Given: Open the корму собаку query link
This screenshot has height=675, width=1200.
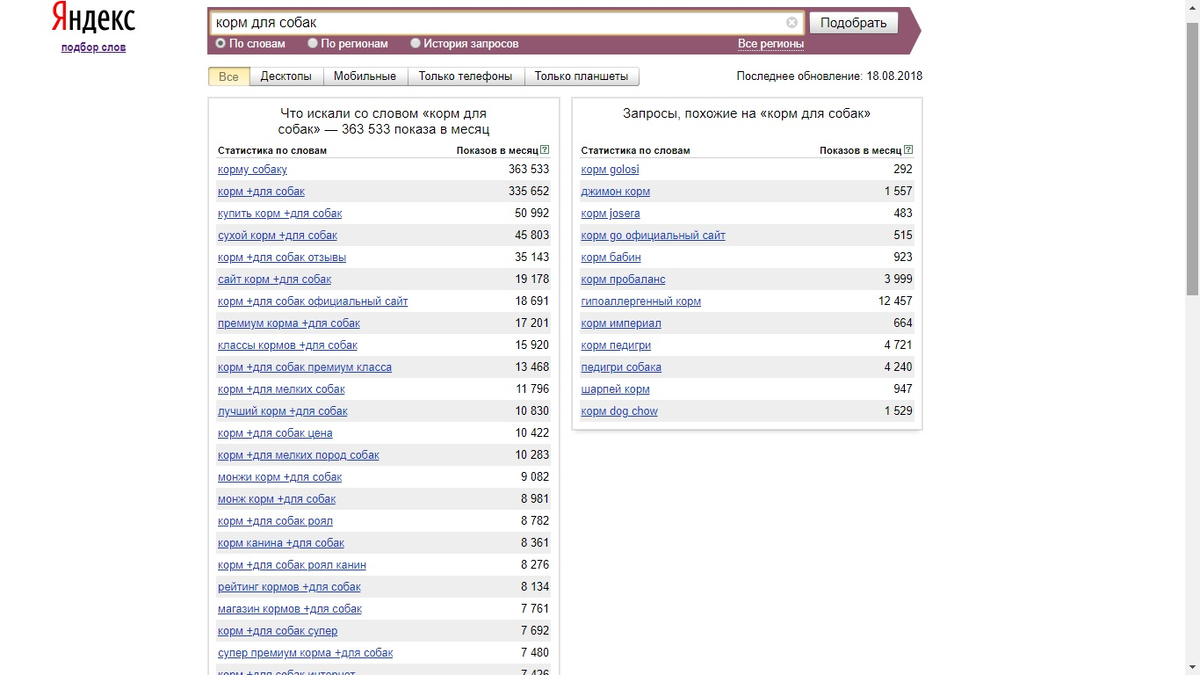Looking at the screenshot, I should click(x=252, y=169).
